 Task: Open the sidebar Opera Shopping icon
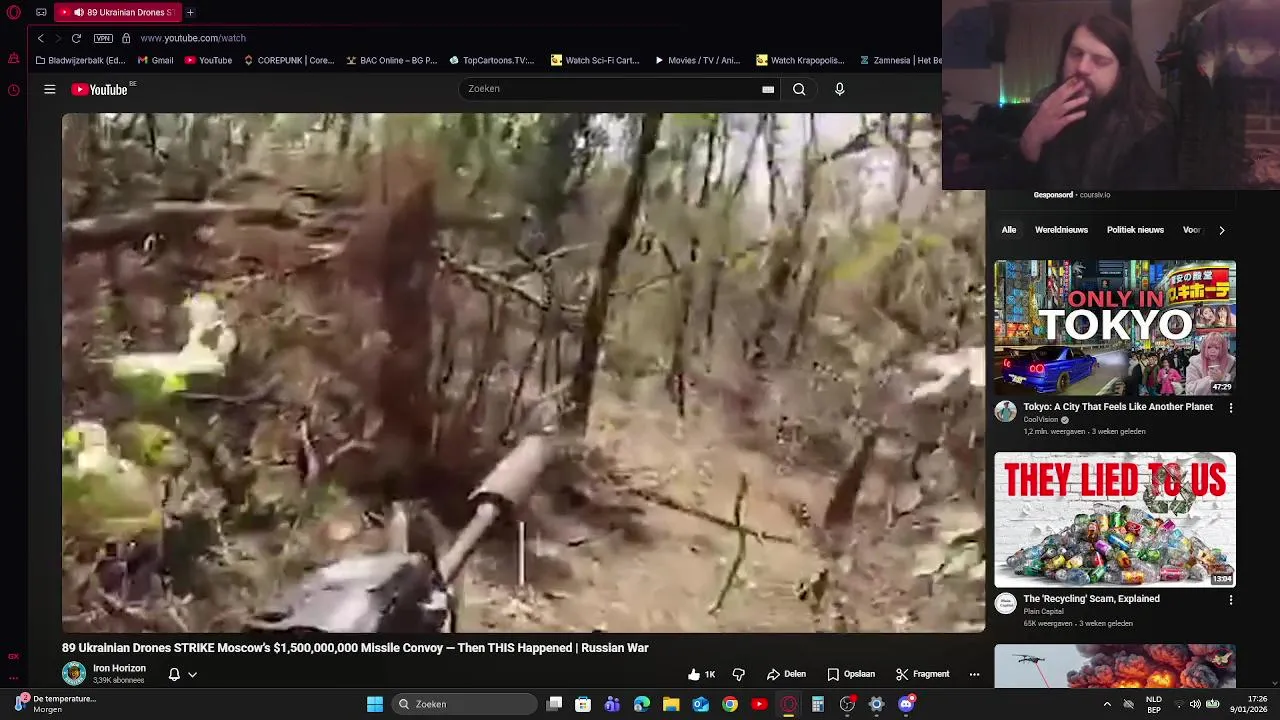[13, 59]
